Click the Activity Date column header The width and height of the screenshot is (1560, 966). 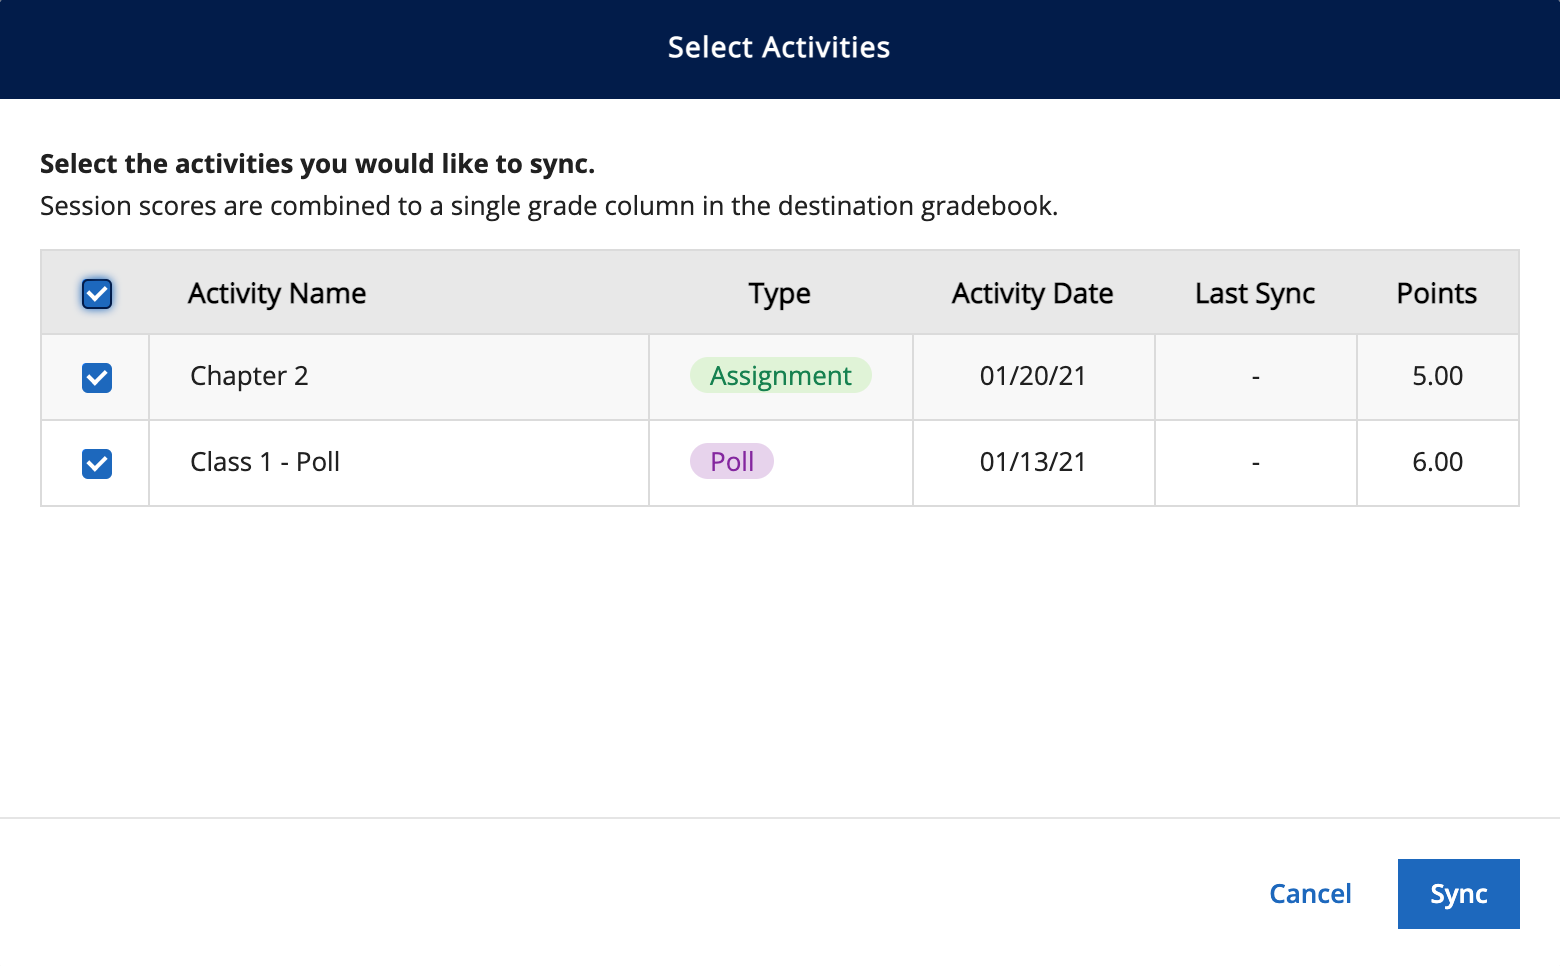tap(1032, 293)
